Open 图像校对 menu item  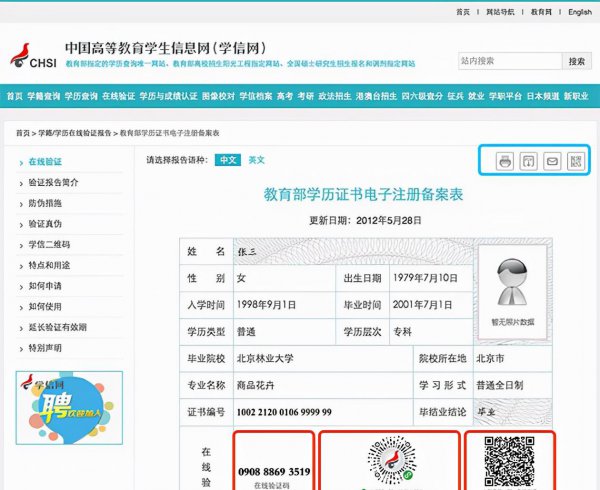click(218, 96)
